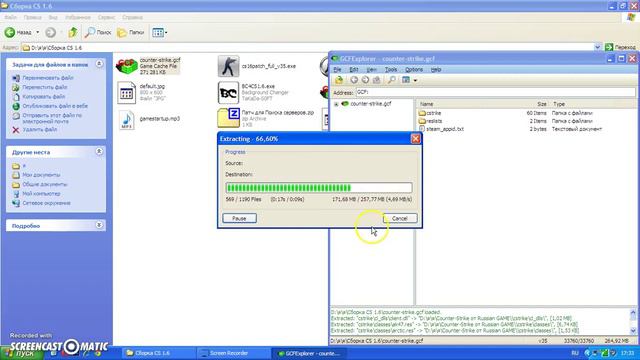
Task: Select cs16patch_full_v35.exe file icon
Action: click(x=228, y=66)
